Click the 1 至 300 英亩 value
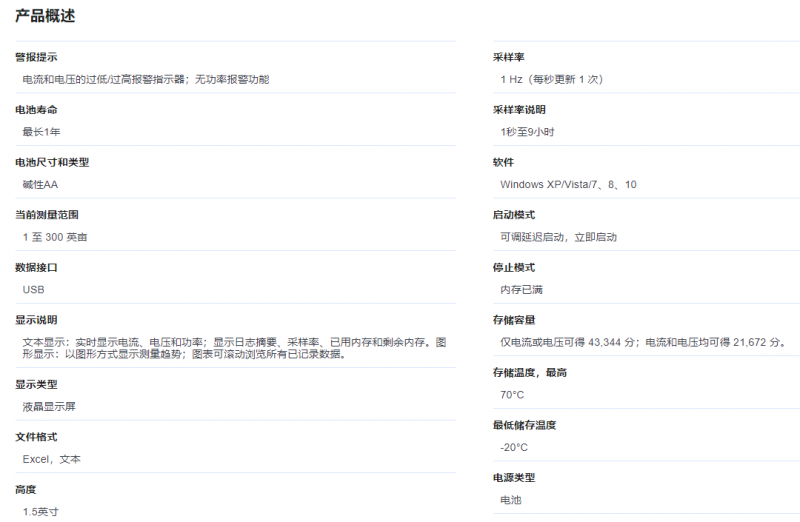 [55, 237]
